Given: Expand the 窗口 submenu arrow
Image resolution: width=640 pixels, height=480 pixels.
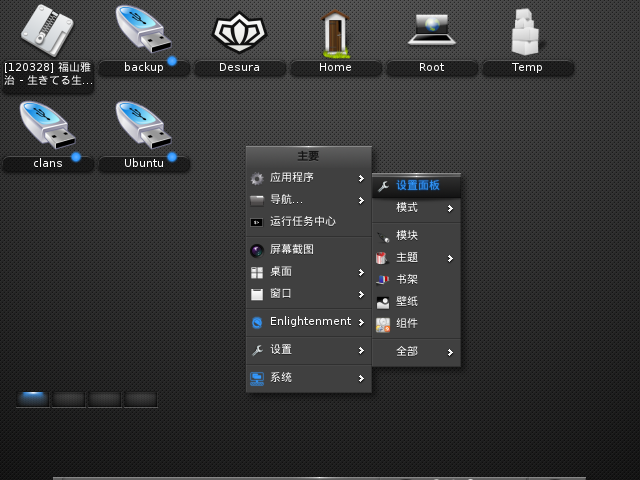Looking at the screenshot, I should tap(361, 294).
